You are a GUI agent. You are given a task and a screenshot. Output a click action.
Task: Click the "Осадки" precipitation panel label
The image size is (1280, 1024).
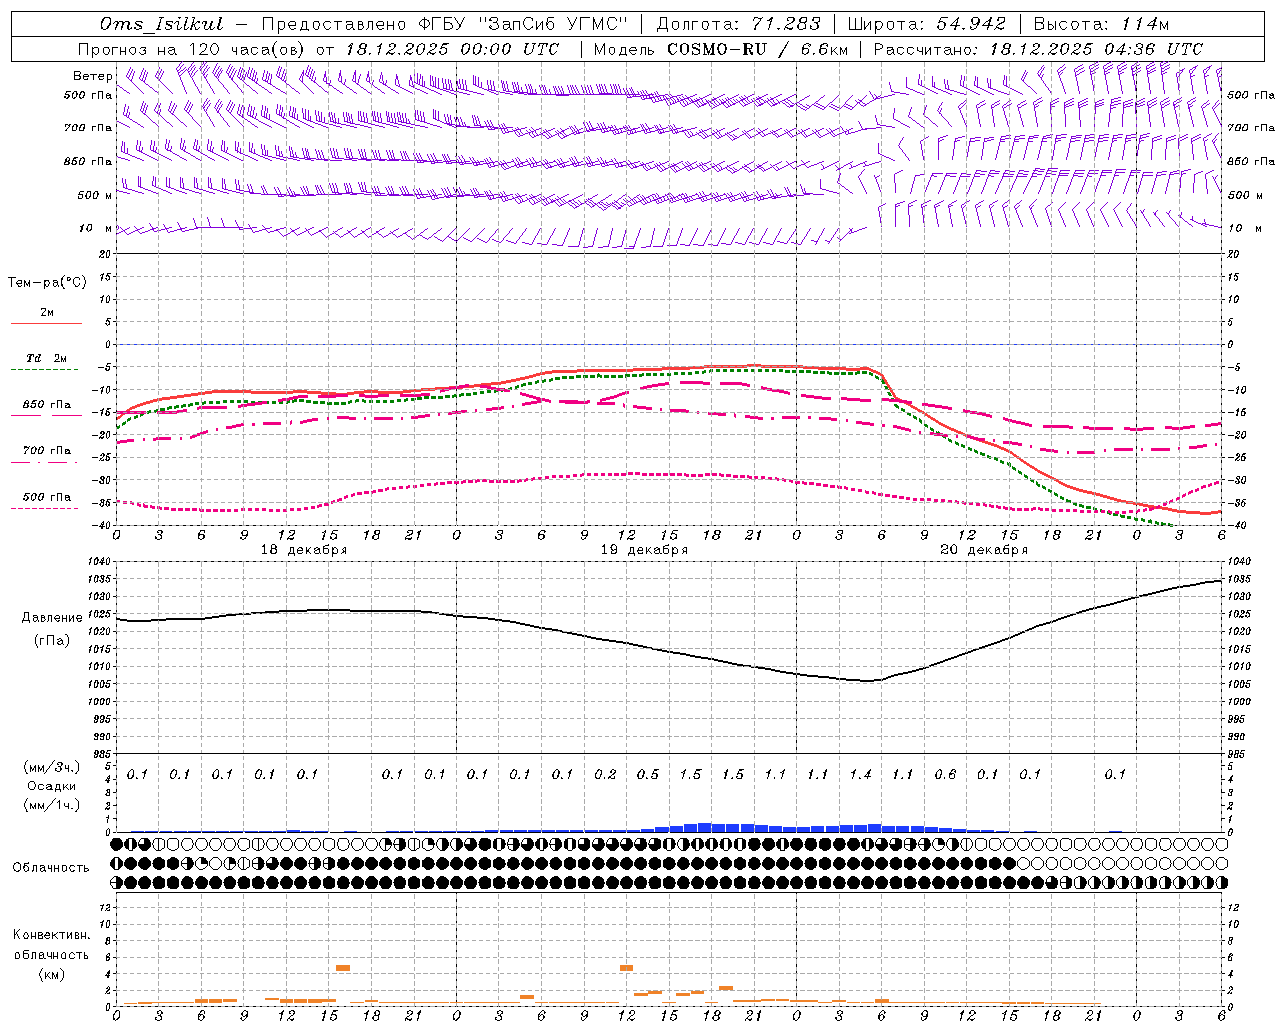coord(52,786)
